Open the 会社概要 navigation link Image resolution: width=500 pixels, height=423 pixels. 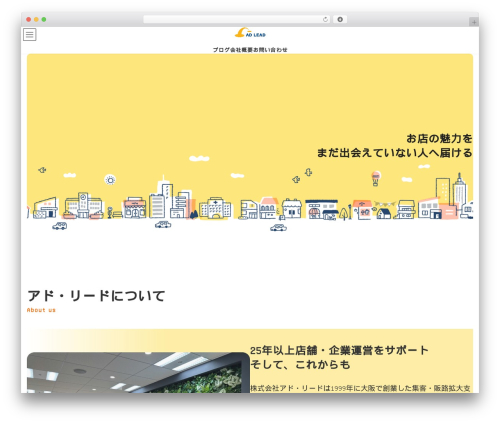(x=242, y=50)
